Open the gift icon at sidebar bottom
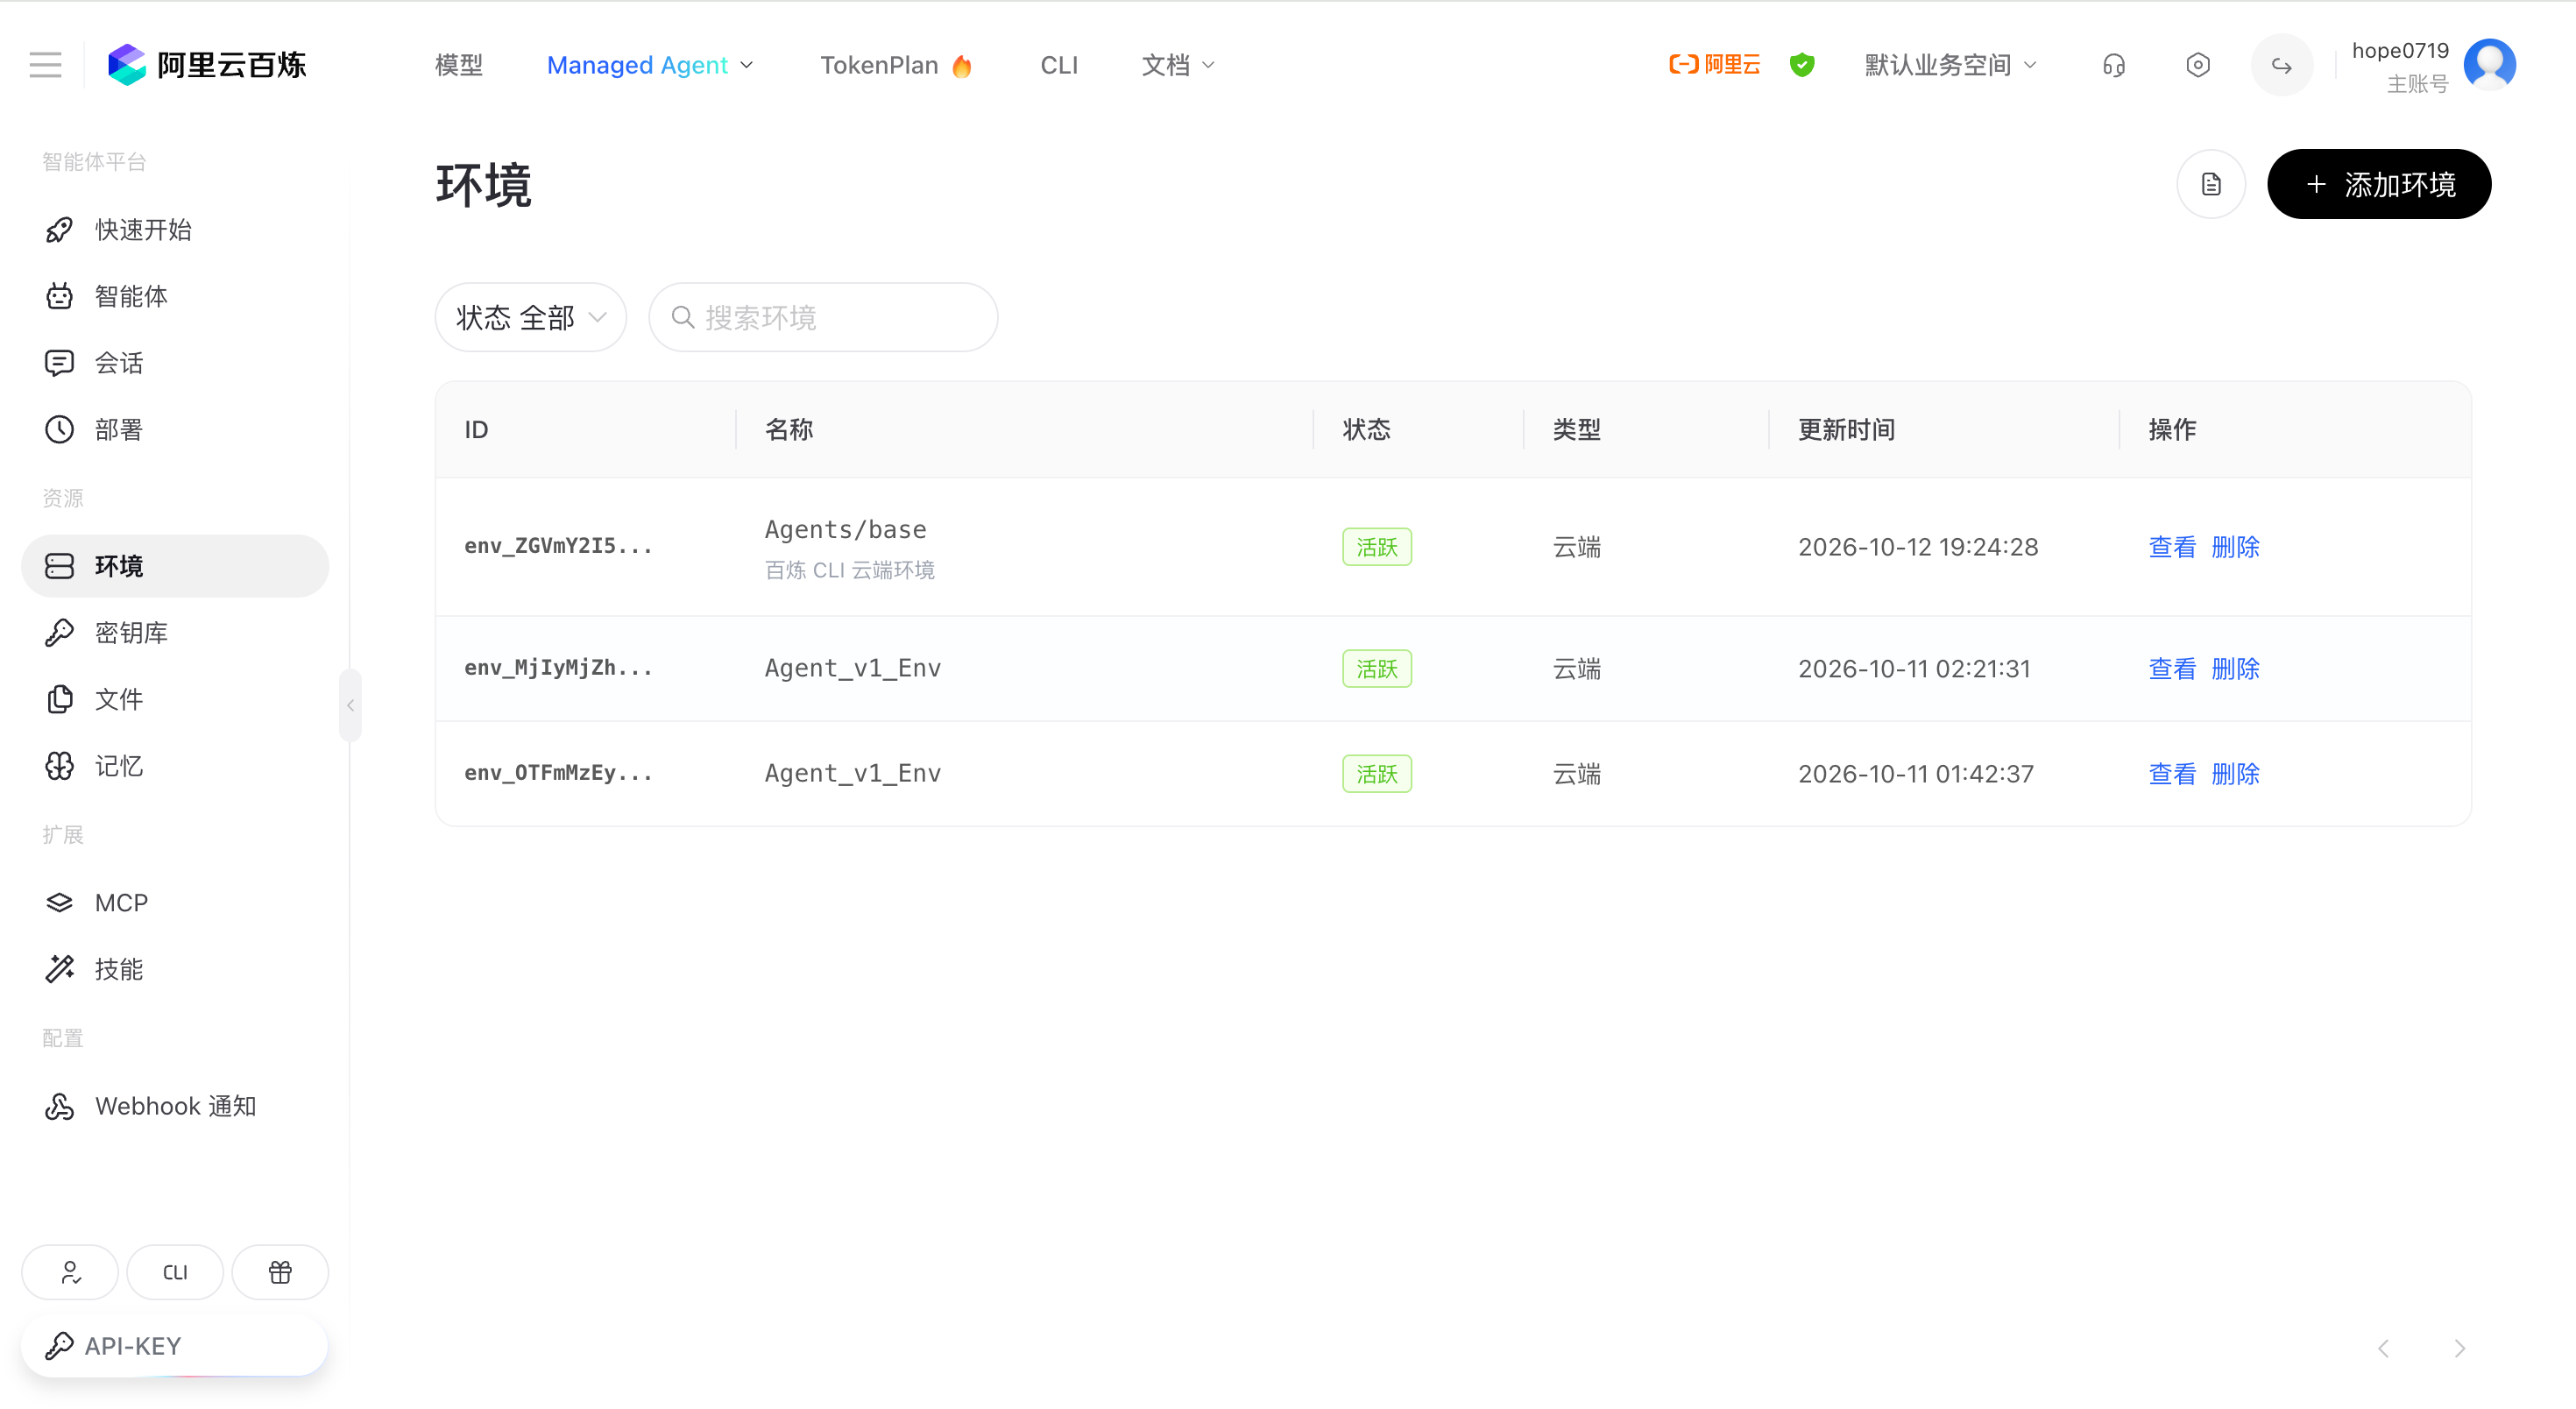Image resolution: width=2576 pixels, height=1409 pixels. point(280,1272)
